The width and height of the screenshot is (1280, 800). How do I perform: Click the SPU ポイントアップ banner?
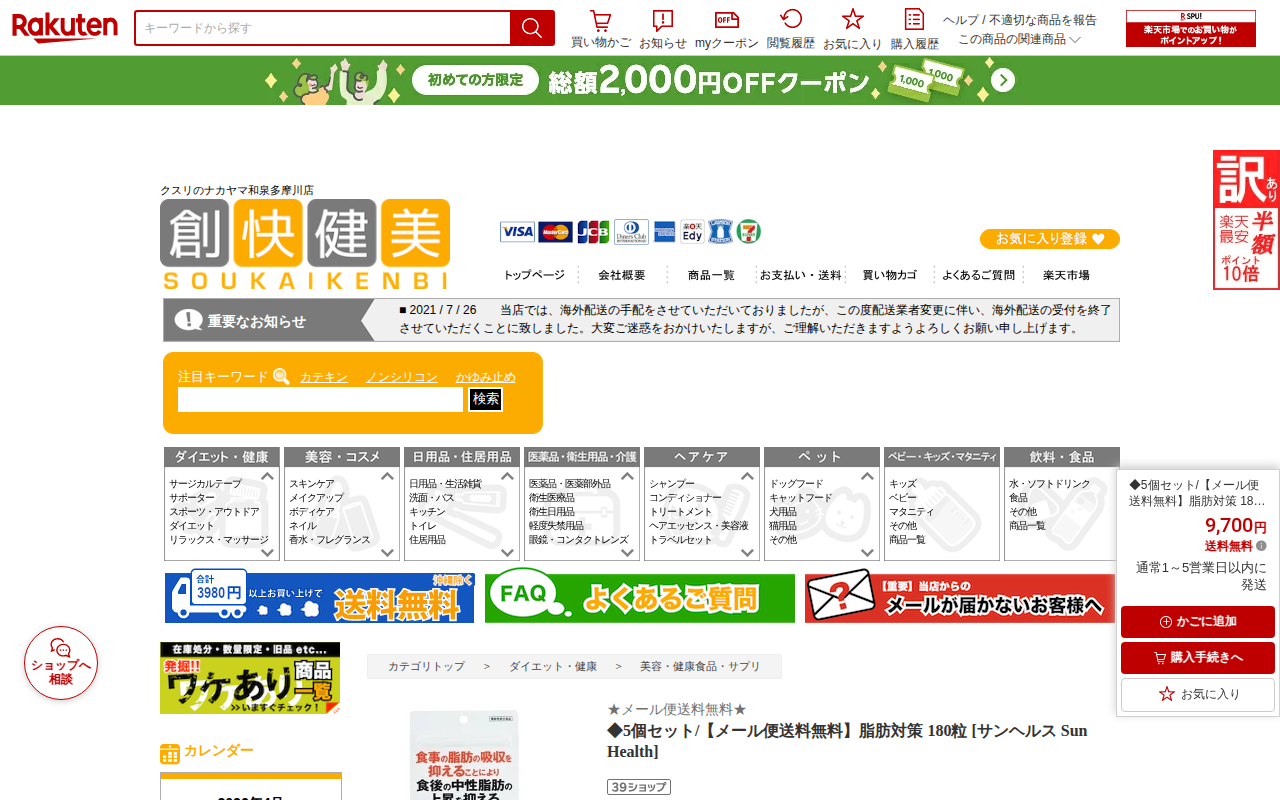(1191, 29)
